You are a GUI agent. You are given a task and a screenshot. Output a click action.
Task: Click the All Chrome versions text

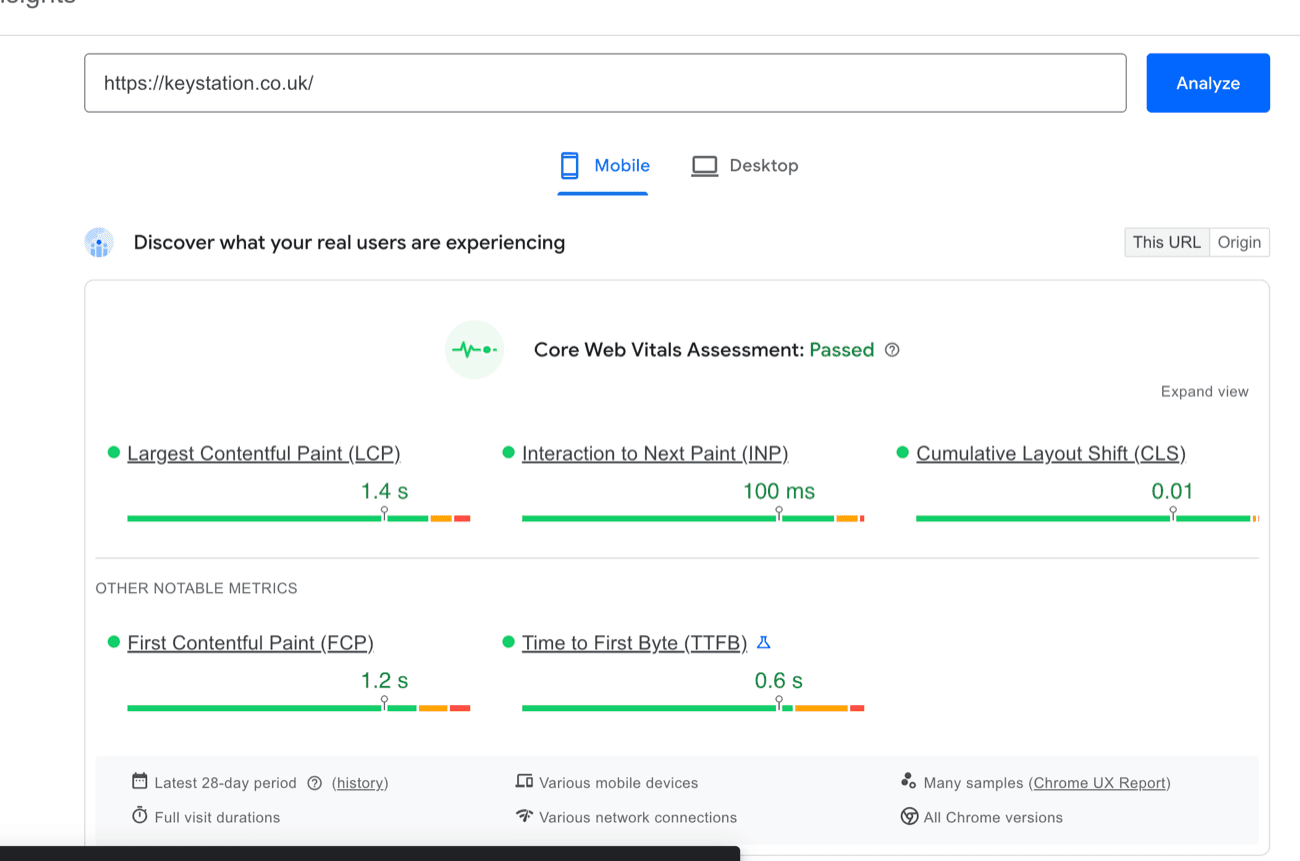[x=993, y=817]
